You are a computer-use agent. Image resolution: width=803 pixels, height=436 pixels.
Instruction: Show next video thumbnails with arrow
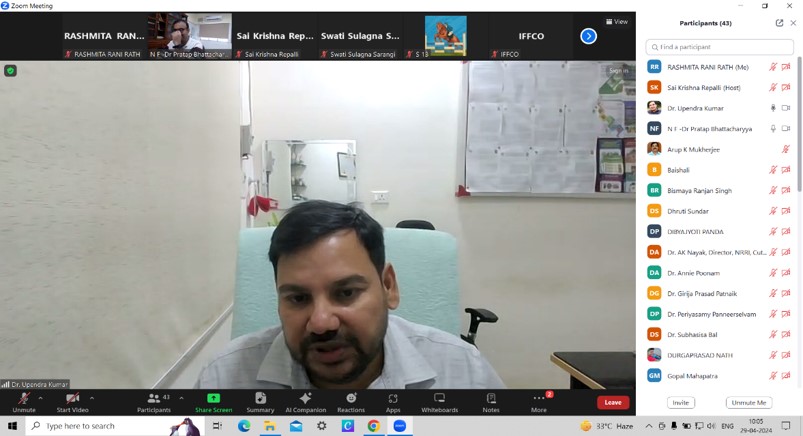[x=588, y=36]
